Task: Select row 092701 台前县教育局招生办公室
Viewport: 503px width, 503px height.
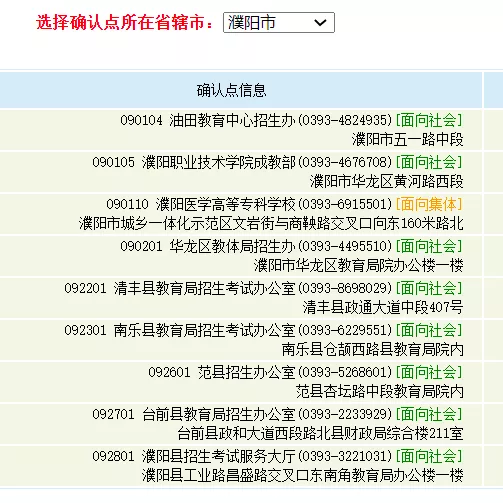Action: coord(241,424)
